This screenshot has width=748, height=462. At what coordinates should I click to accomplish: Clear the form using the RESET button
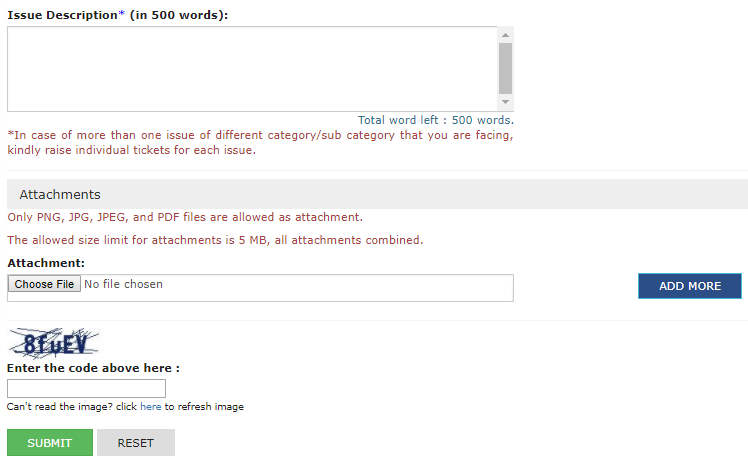(x=136, y=442)
